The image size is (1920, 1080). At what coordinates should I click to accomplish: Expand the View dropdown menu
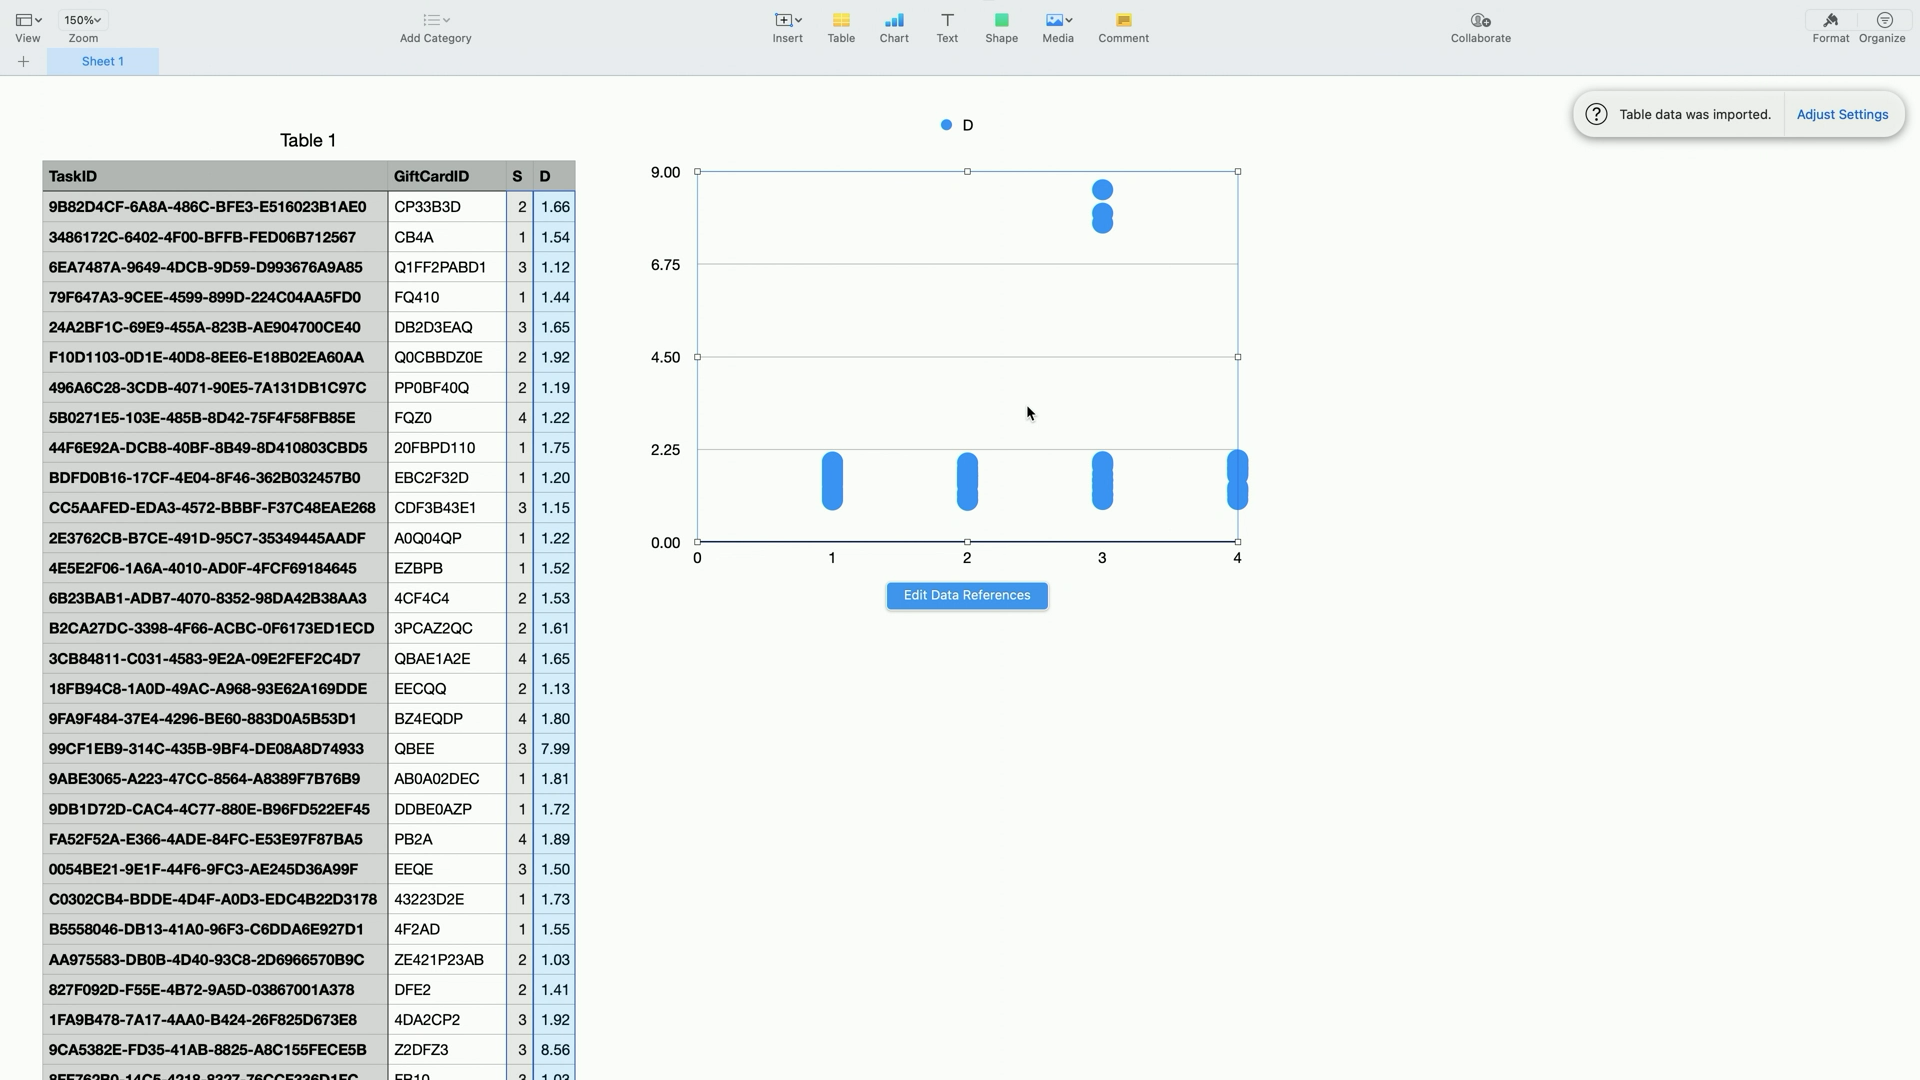pos(28,20)
